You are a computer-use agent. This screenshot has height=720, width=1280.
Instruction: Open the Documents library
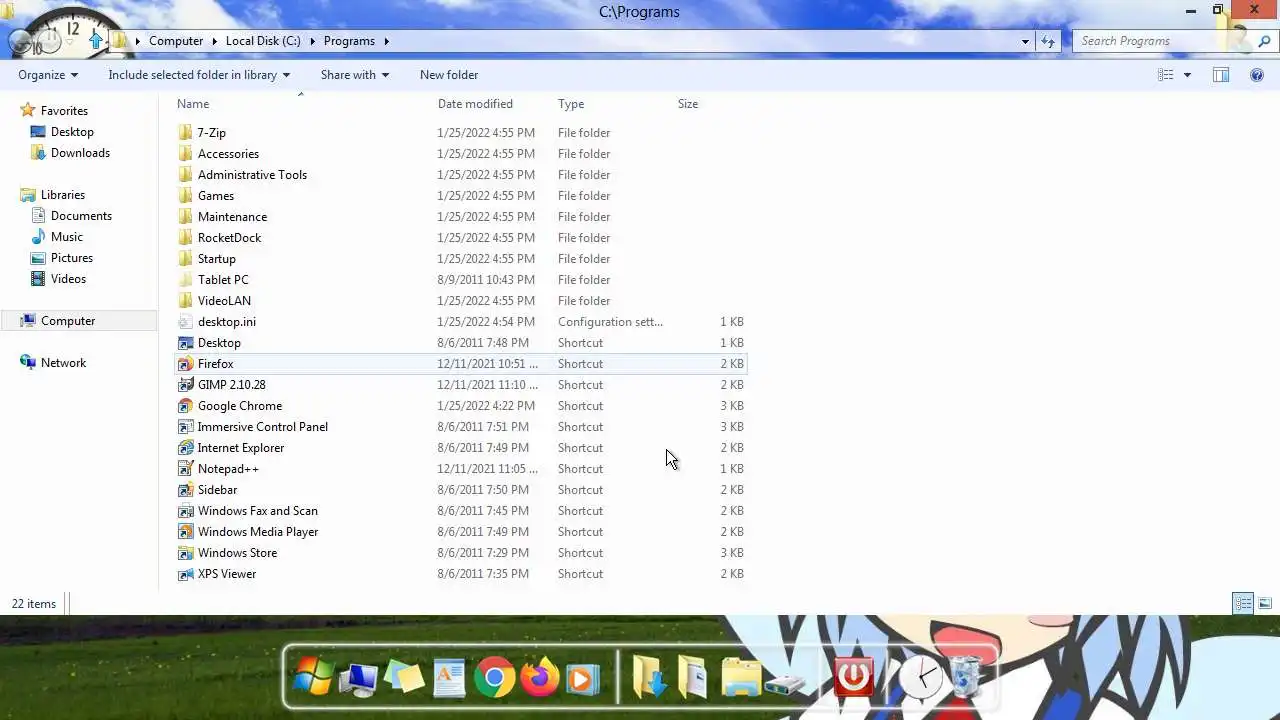click(81, 216)
